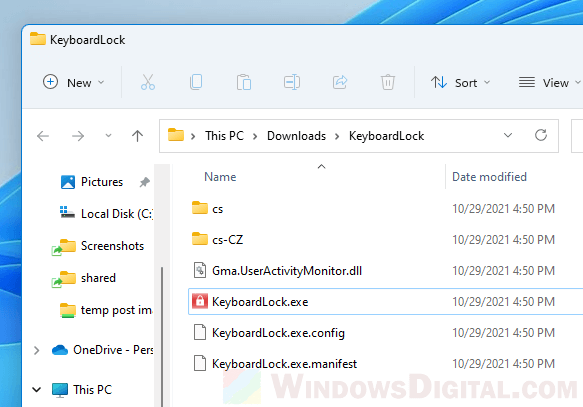Open the New item menu
Image resolution: width=583 pixels, height=407 pixels.
click(x=74, y=83)
